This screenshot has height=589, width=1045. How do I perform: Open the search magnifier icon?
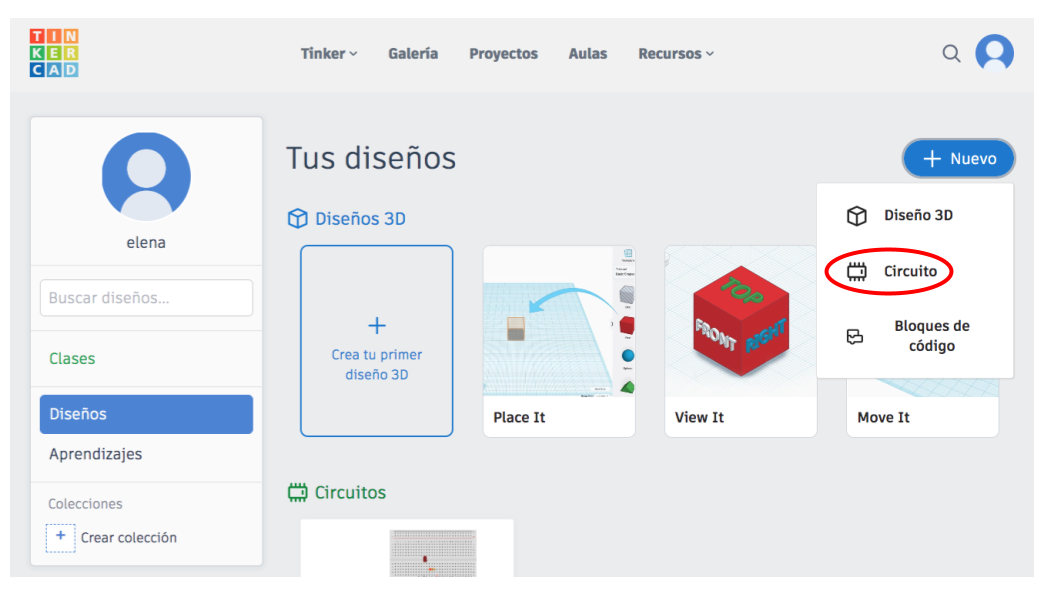pyautogui.click(x=951, y=53)
